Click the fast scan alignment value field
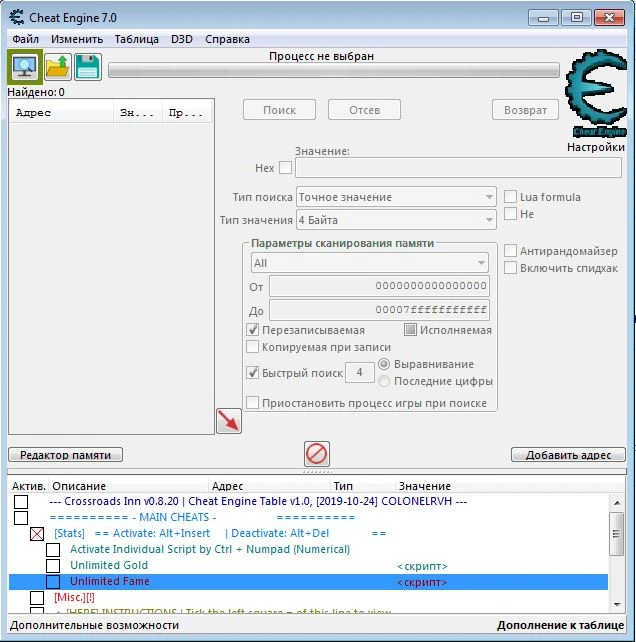Viewport: 636px width, 642px height. [360, 372]
